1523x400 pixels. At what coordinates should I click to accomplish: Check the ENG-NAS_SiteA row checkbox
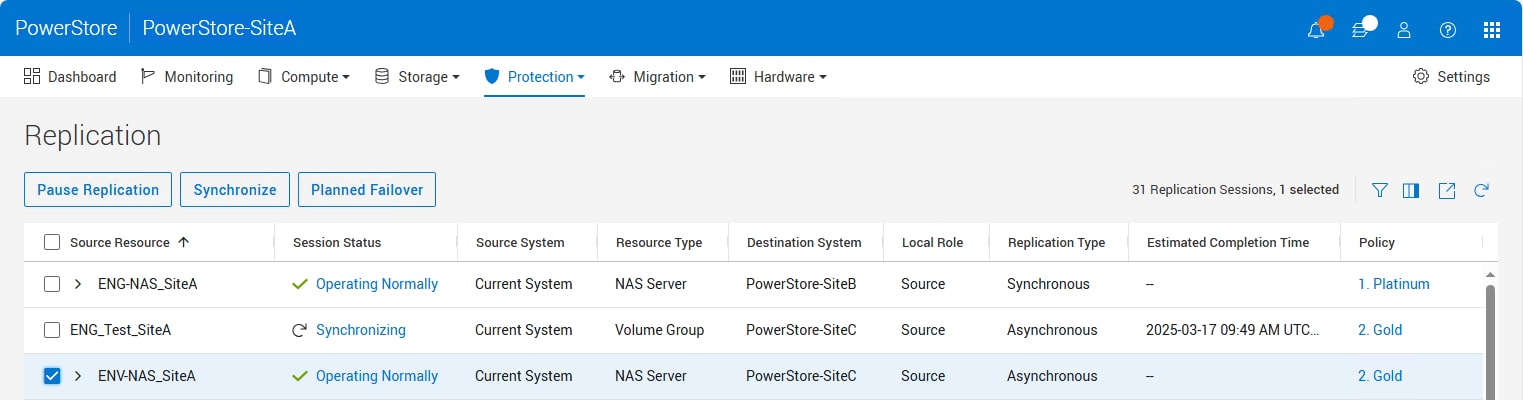click(53, 284)
